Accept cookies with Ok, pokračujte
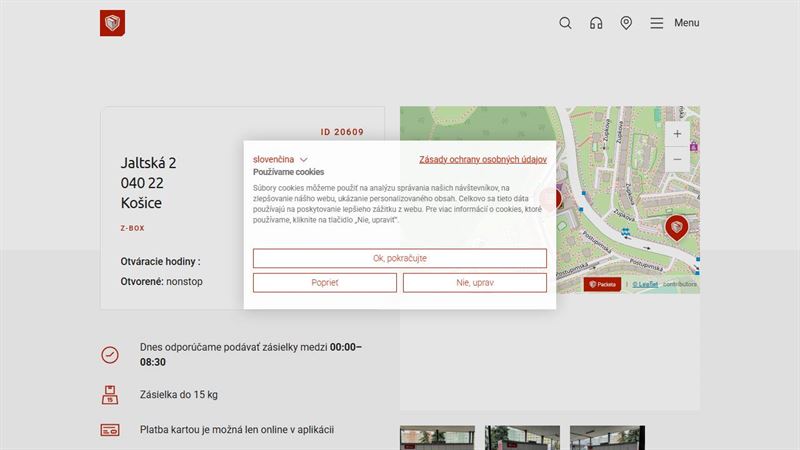Viewport: 800px width, 450px height. [399, 258]
